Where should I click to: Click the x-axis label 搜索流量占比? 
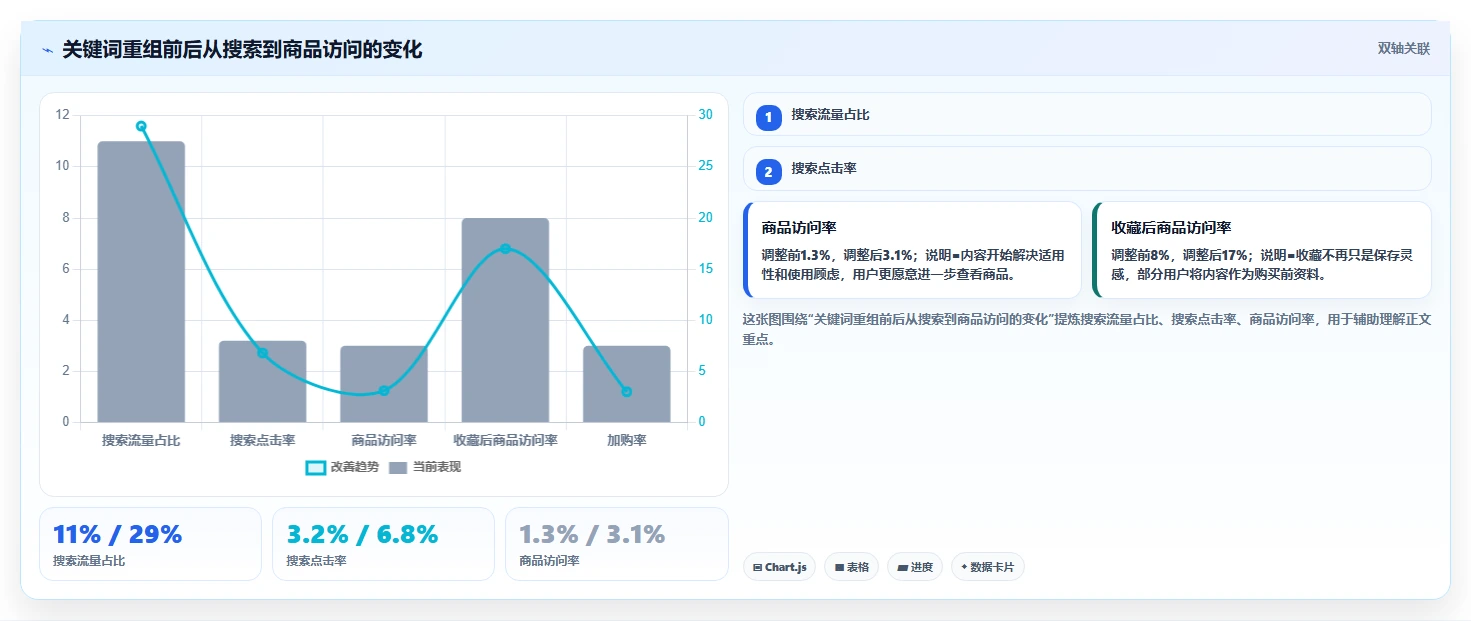pos(141,440)
